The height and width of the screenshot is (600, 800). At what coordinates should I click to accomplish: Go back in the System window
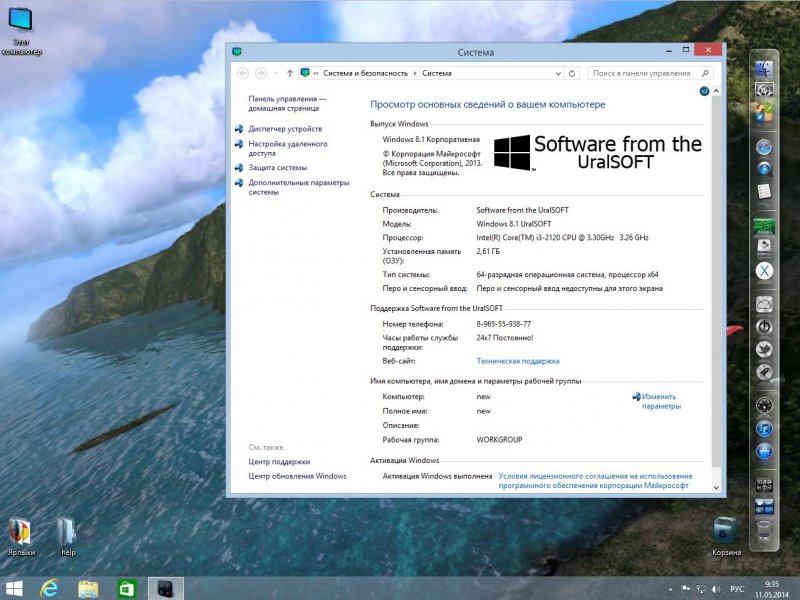point(243,73)
